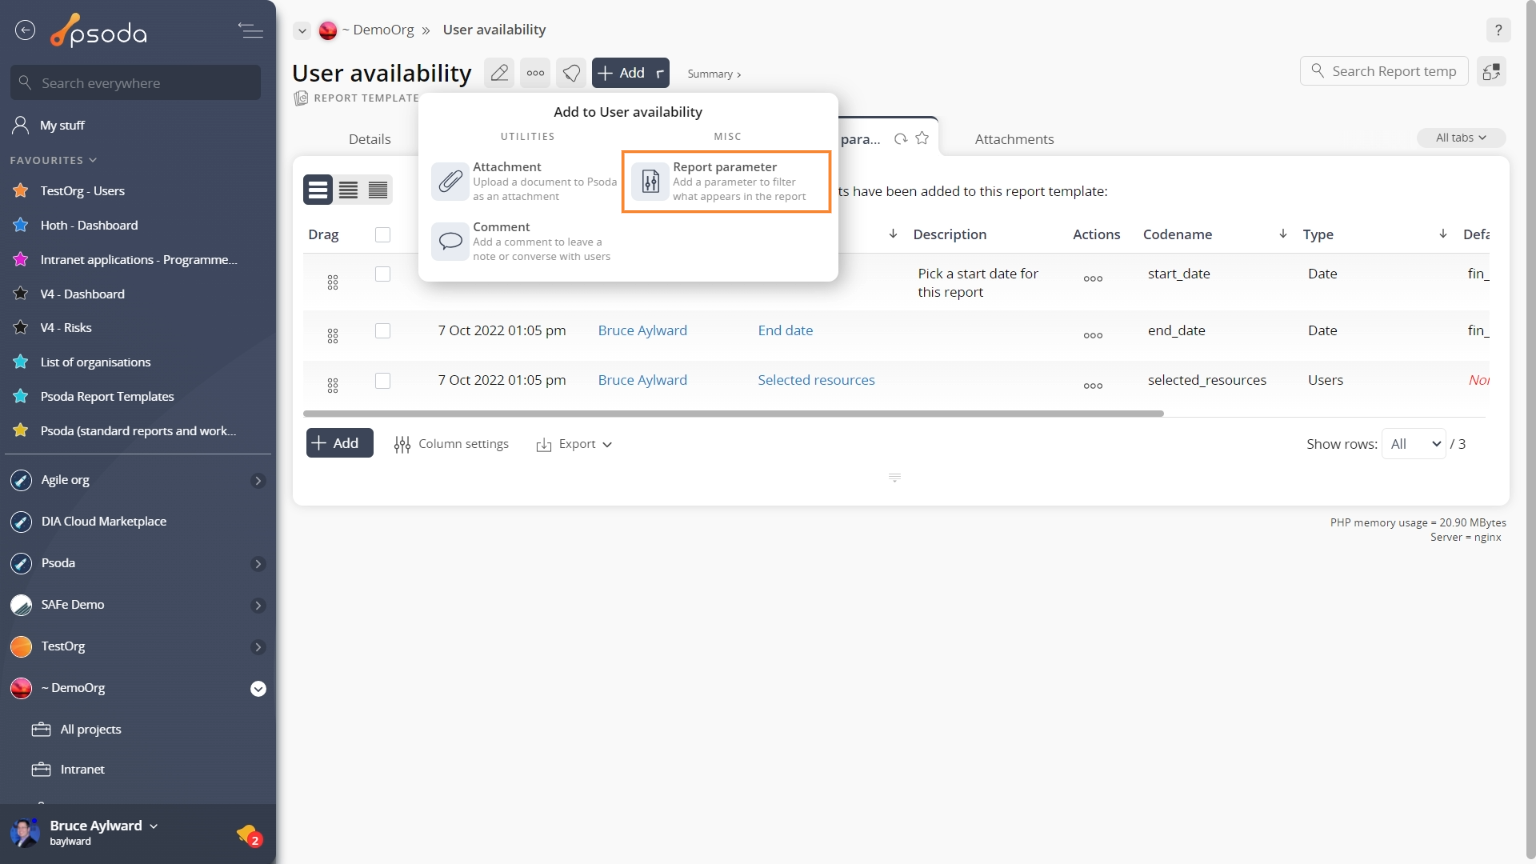Open the Show rows All selector
The height and width of the screenshot is (864, 1536).
click(x=1415, y=444)
